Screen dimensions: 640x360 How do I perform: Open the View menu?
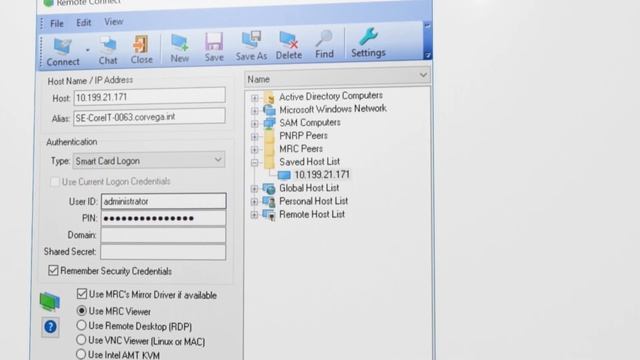tap(113, 22)
